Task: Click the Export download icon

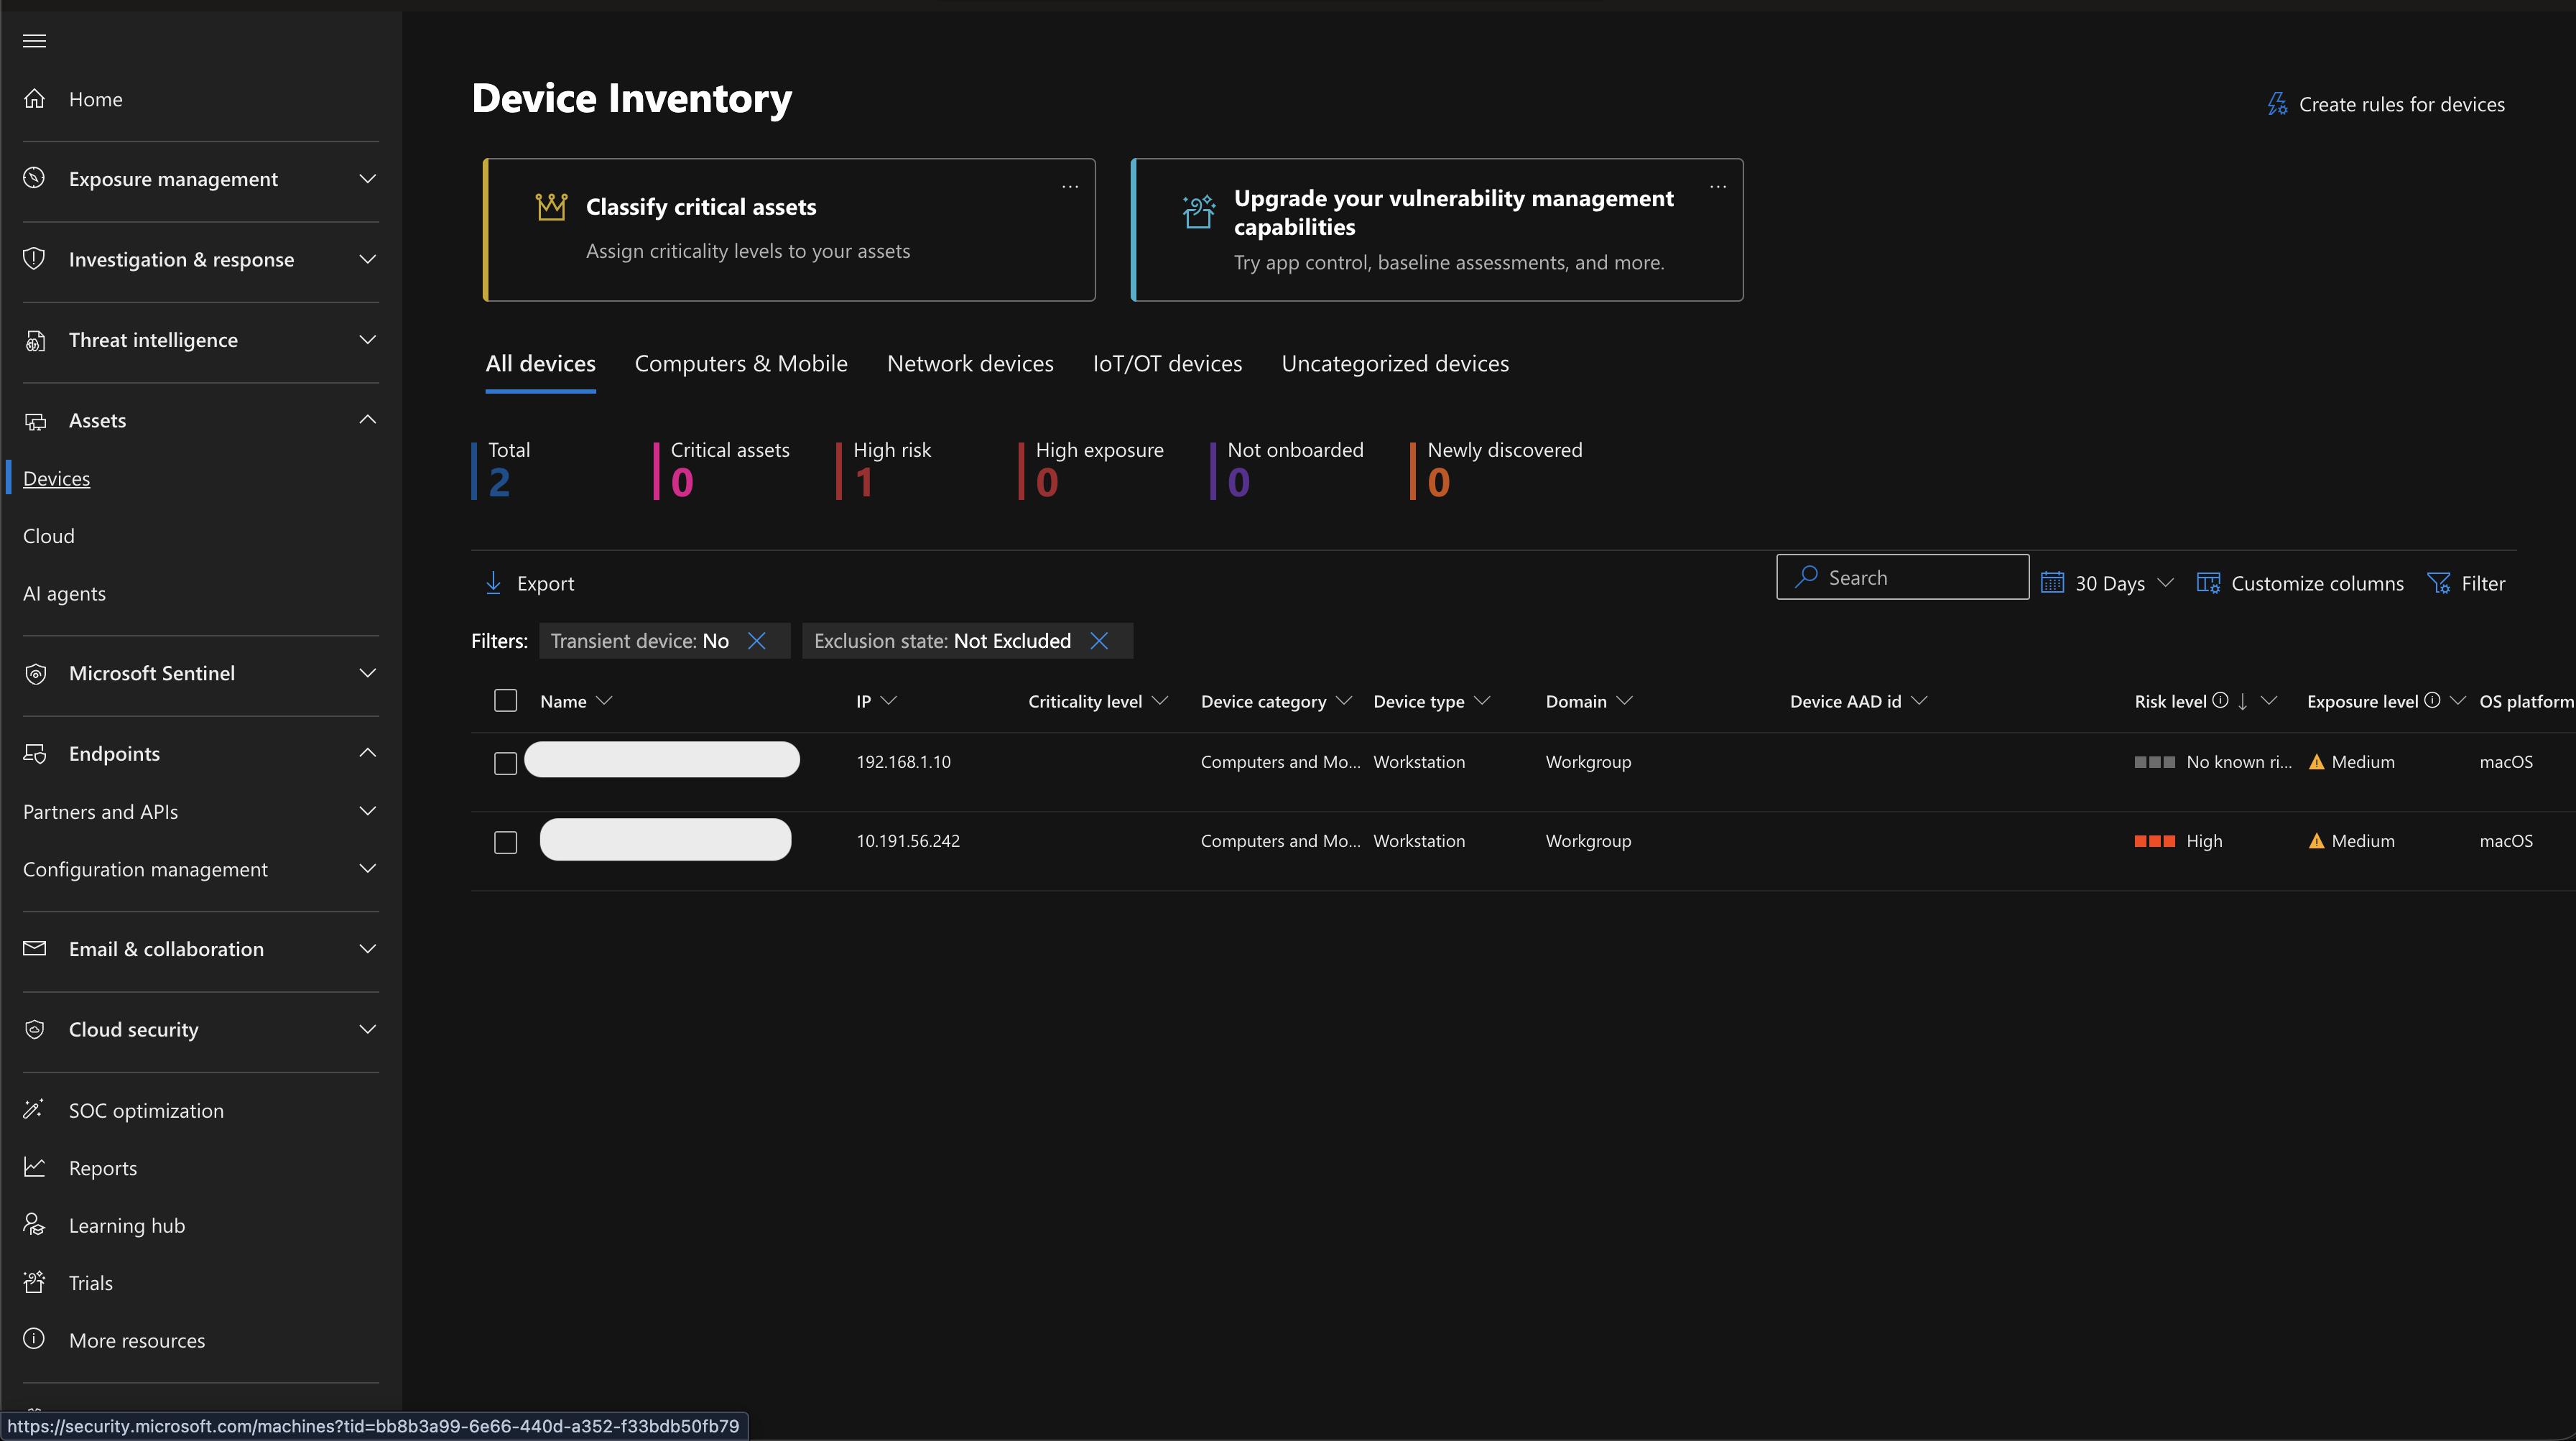Action: (493, 583)
